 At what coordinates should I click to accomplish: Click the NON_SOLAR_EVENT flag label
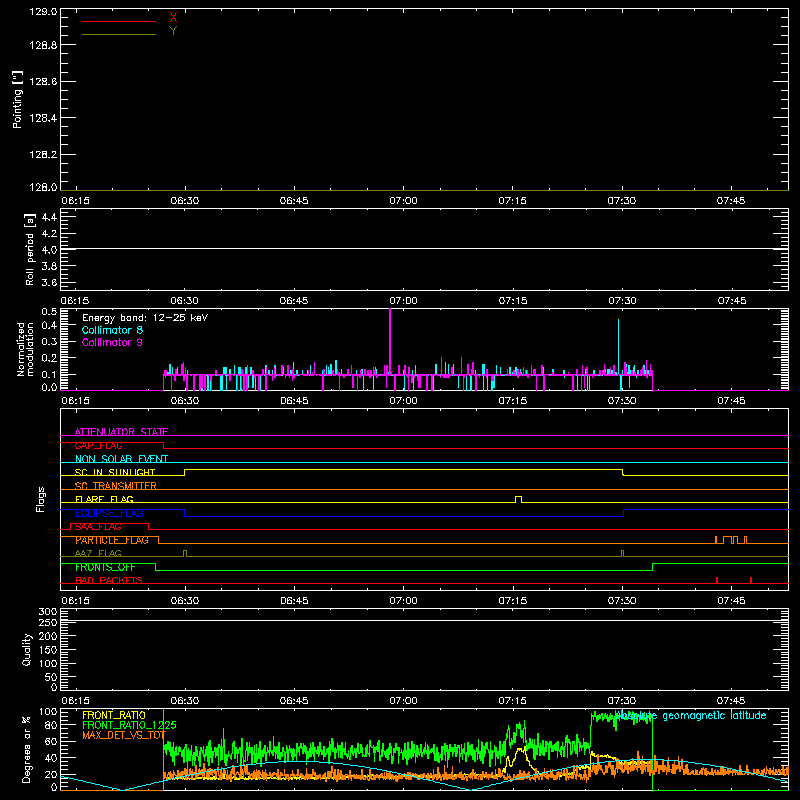tap(121, 459)
